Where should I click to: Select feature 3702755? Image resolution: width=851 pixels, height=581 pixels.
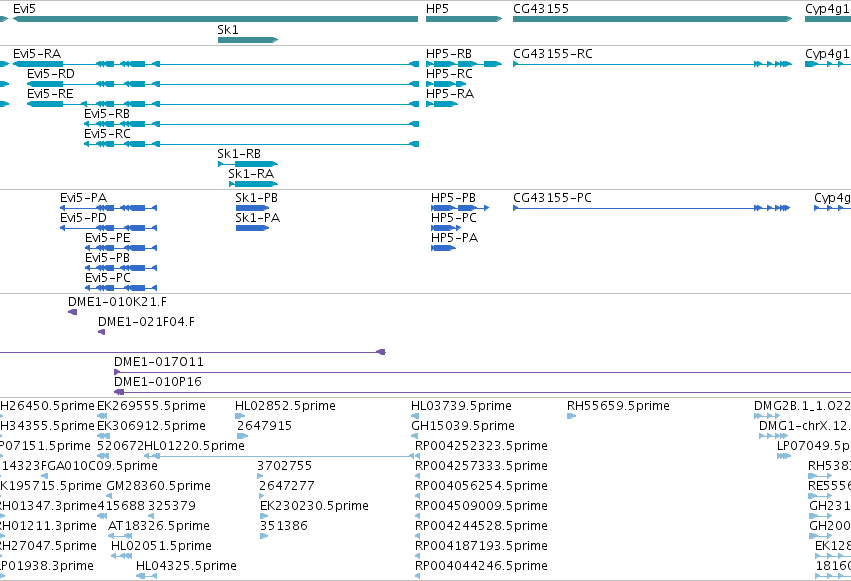(284, 467)
